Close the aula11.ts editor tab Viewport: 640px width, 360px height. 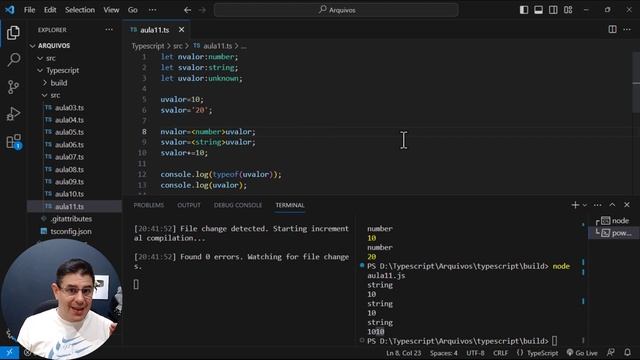[181, 30]
